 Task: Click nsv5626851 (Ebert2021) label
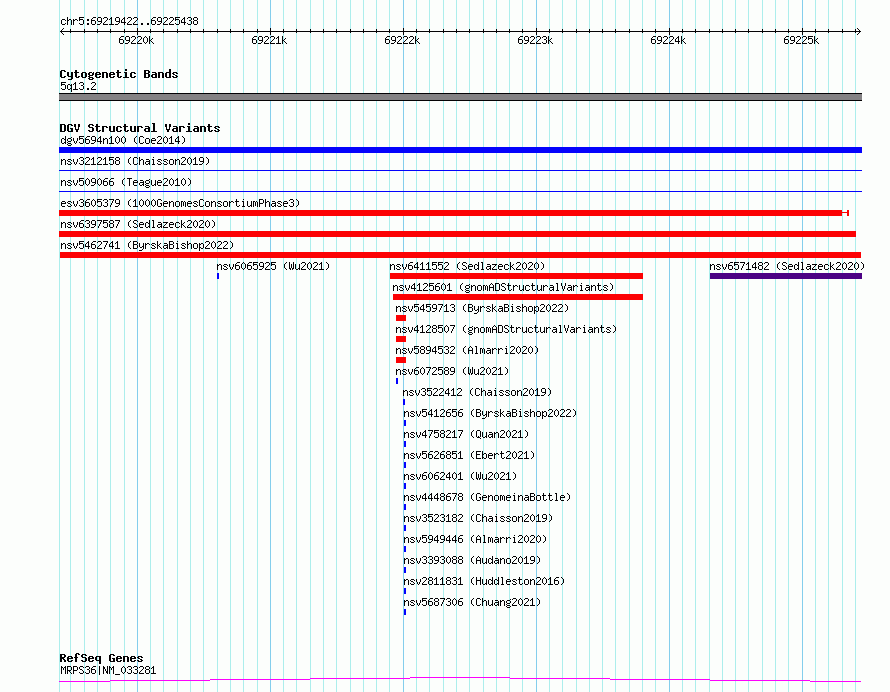coord(469,455)
